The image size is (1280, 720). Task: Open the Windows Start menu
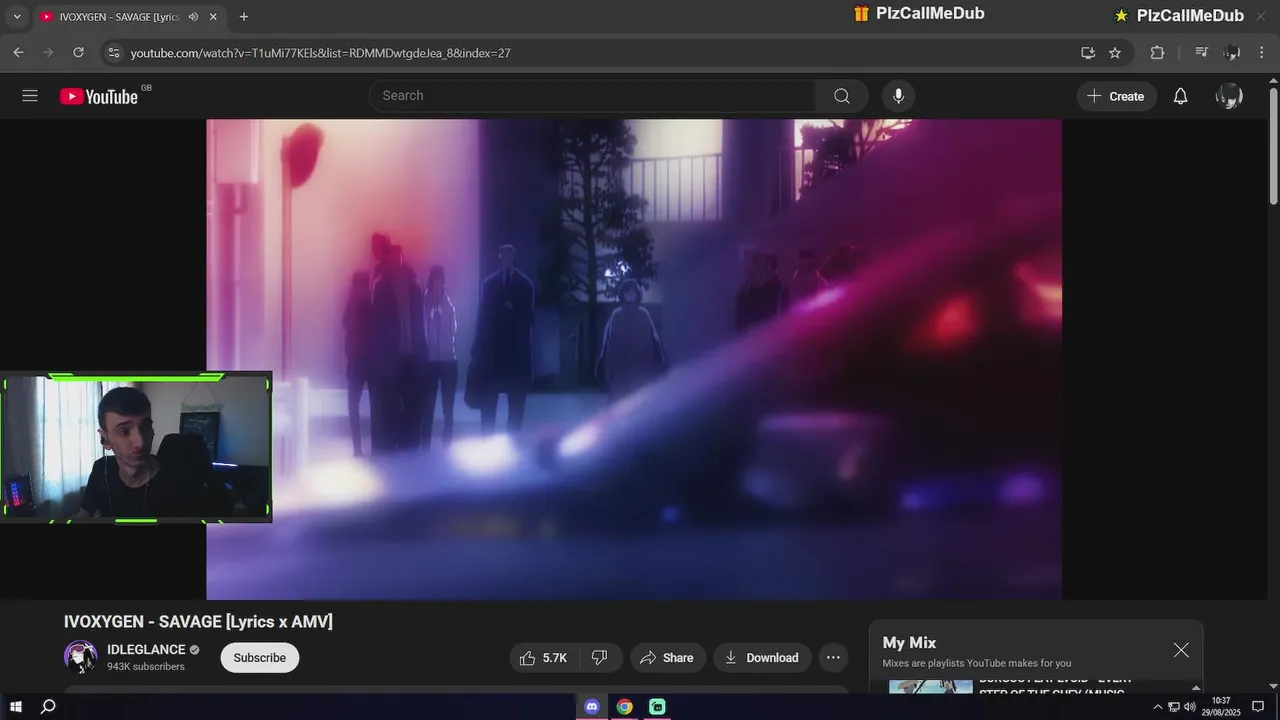16,707
